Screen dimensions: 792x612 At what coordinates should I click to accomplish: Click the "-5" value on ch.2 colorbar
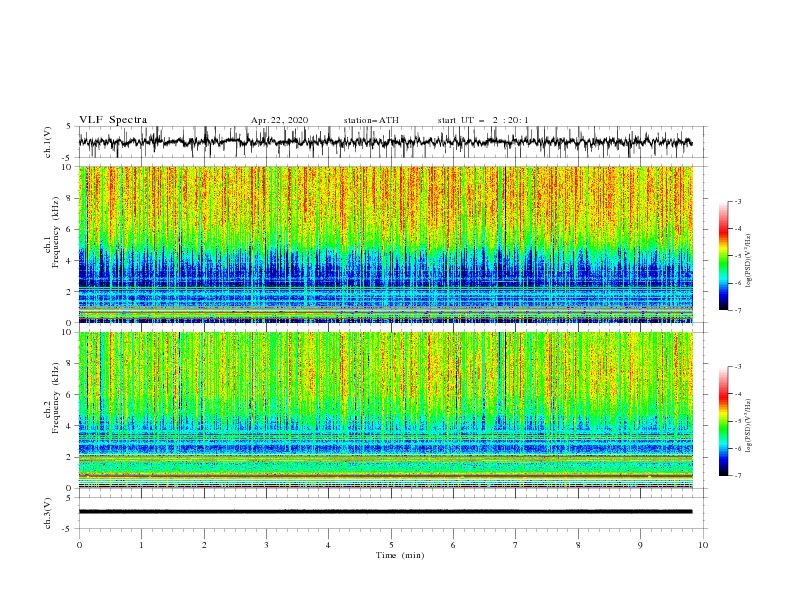pos(737,421)
